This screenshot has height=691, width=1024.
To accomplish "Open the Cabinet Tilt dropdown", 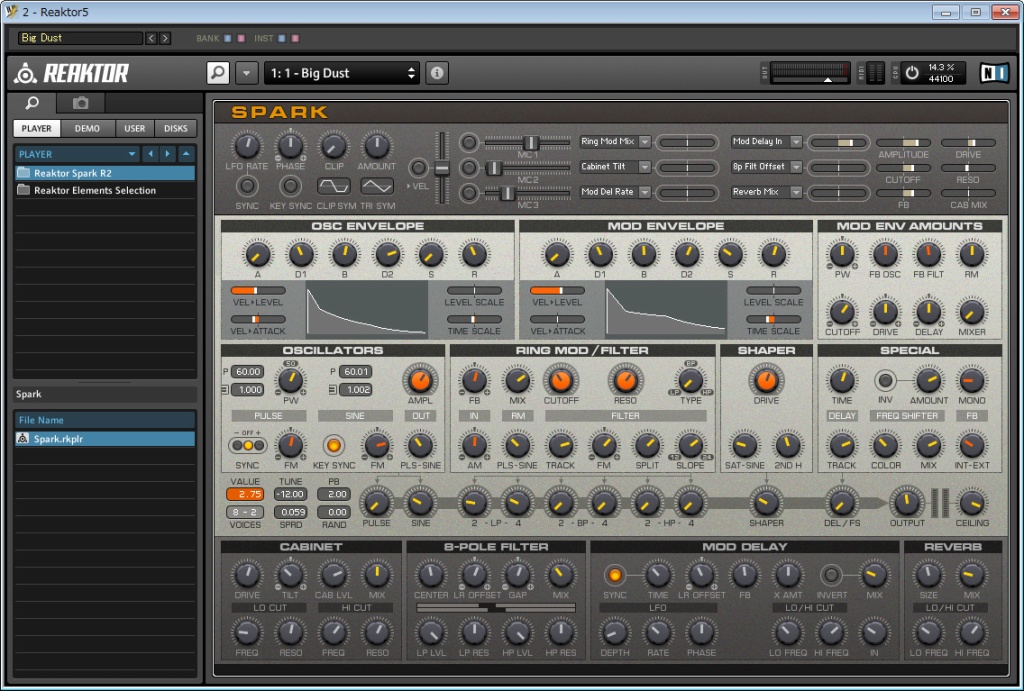I will pos(615,167).
